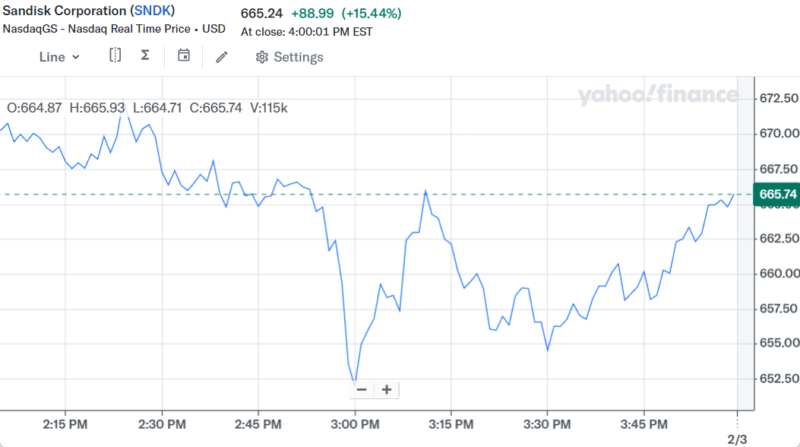Click the comparison columns icon in toolbar
This screenshot has width=800, height=447.
click(115, 56)
